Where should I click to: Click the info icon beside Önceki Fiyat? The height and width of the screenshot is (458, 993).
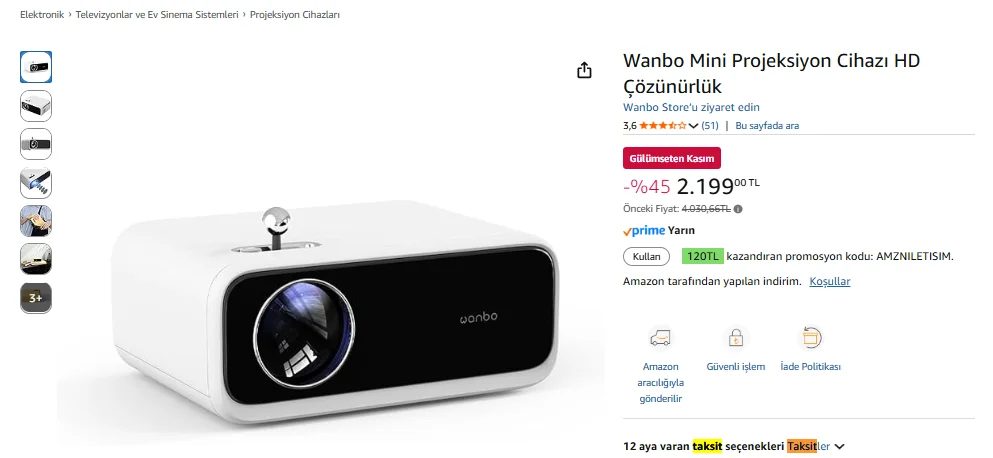[738, 209]
